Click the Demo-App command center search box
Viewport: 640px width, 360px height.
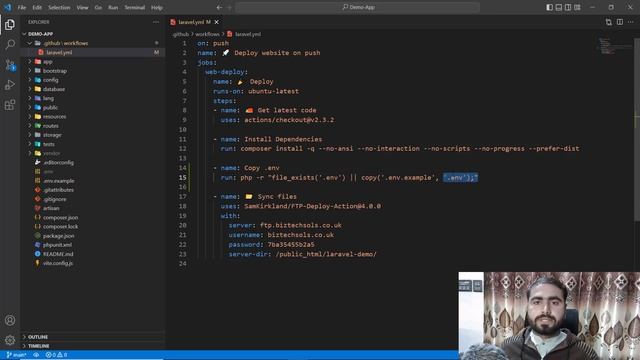358,7
